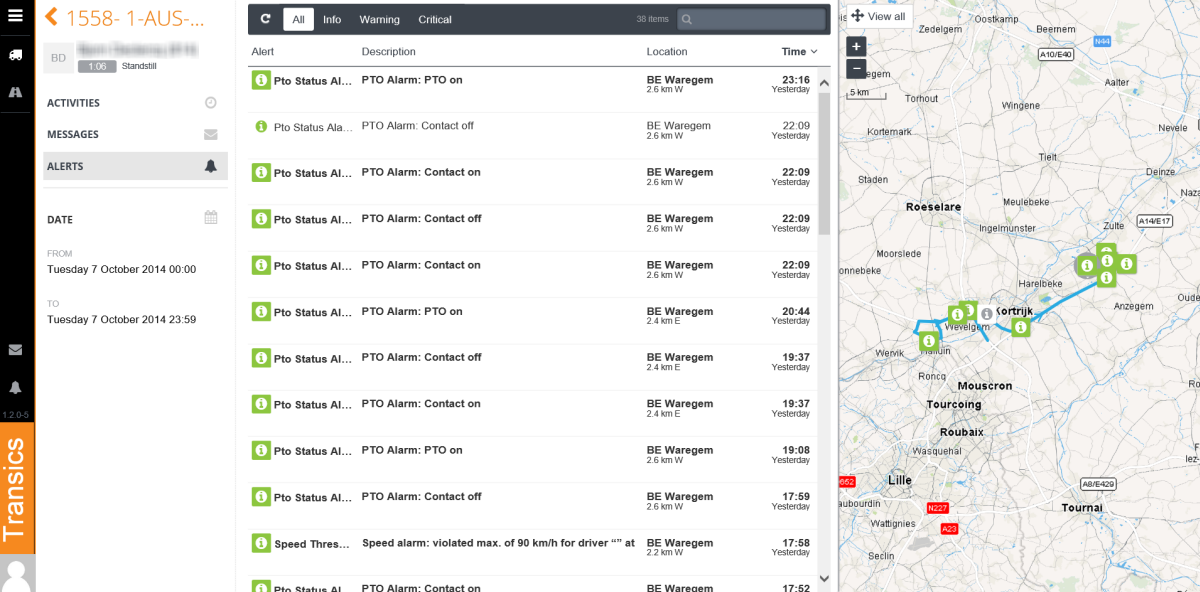Open the hamburger menu in the sidebar
The height and width of the screenshot is (592, 1200).
15,16
